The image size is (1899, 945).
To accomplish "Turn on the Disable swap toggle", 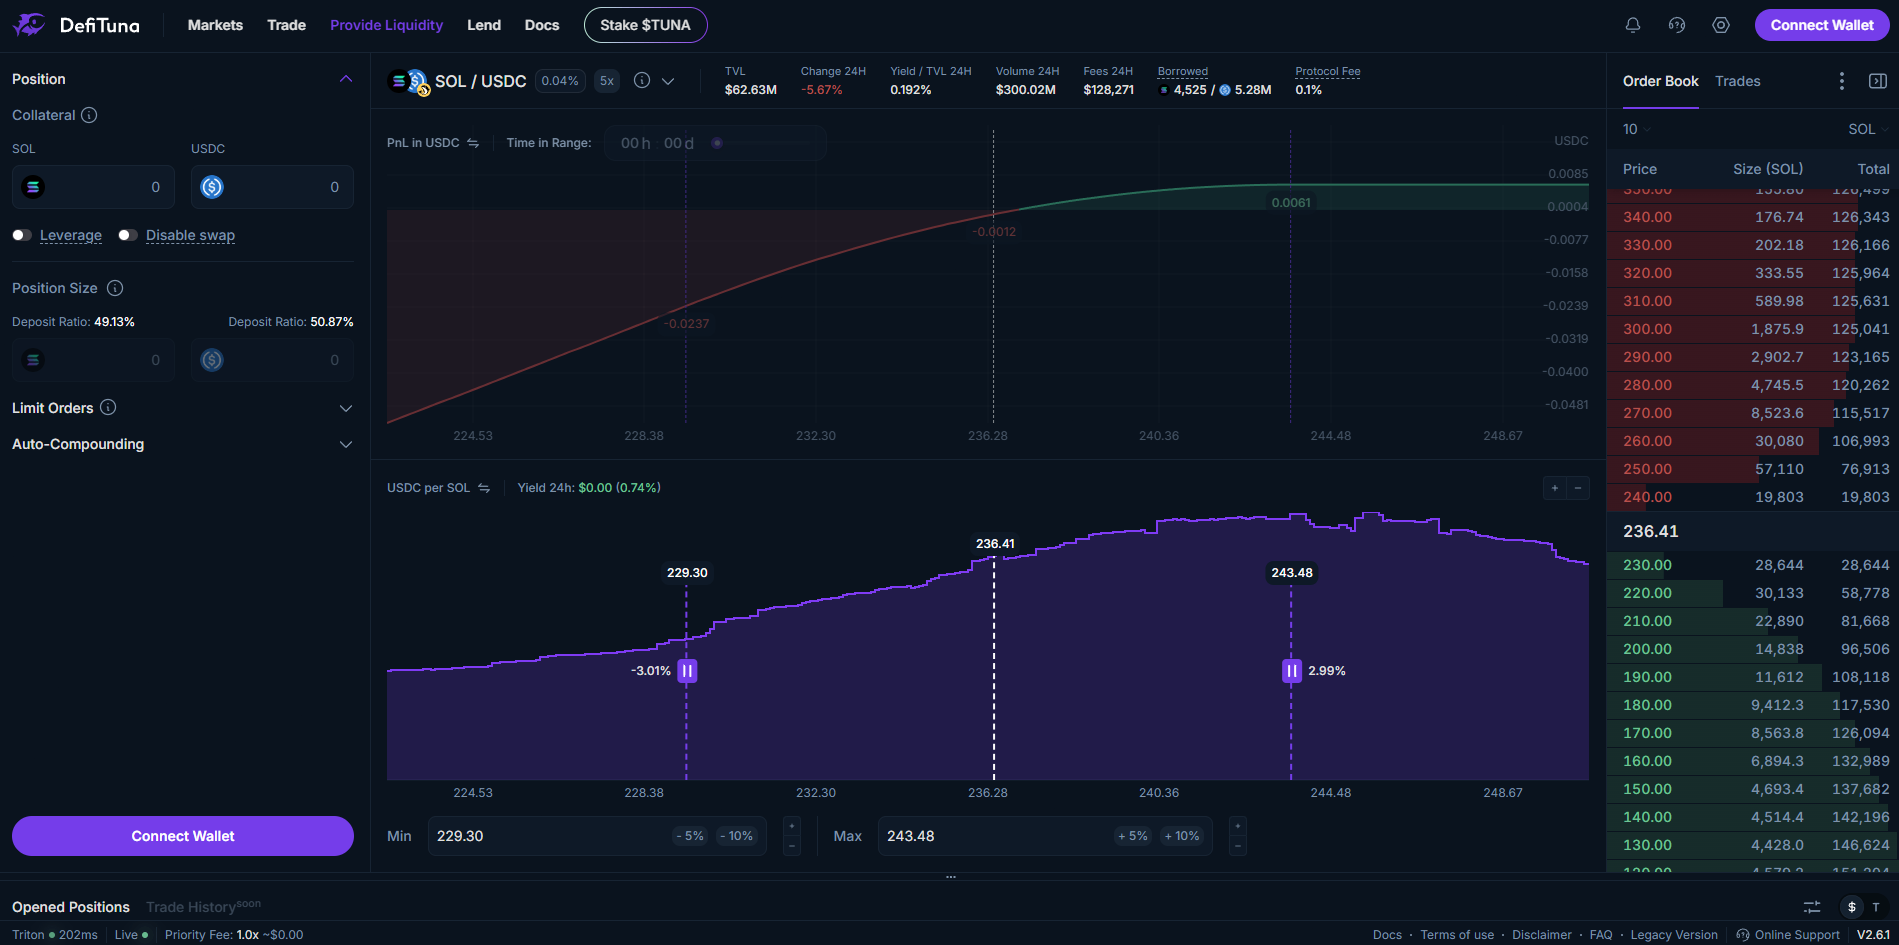I will (x=127, y=235).
